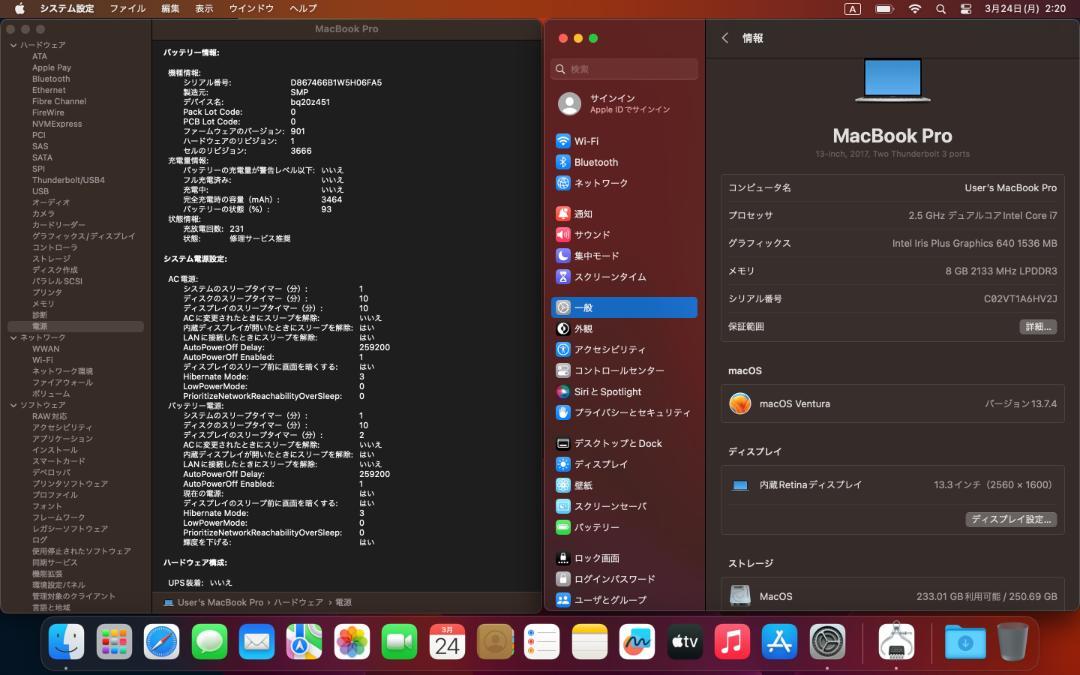Open Control Center from the menu bar
The image size is (1080, 675).
tap(966, 9)
